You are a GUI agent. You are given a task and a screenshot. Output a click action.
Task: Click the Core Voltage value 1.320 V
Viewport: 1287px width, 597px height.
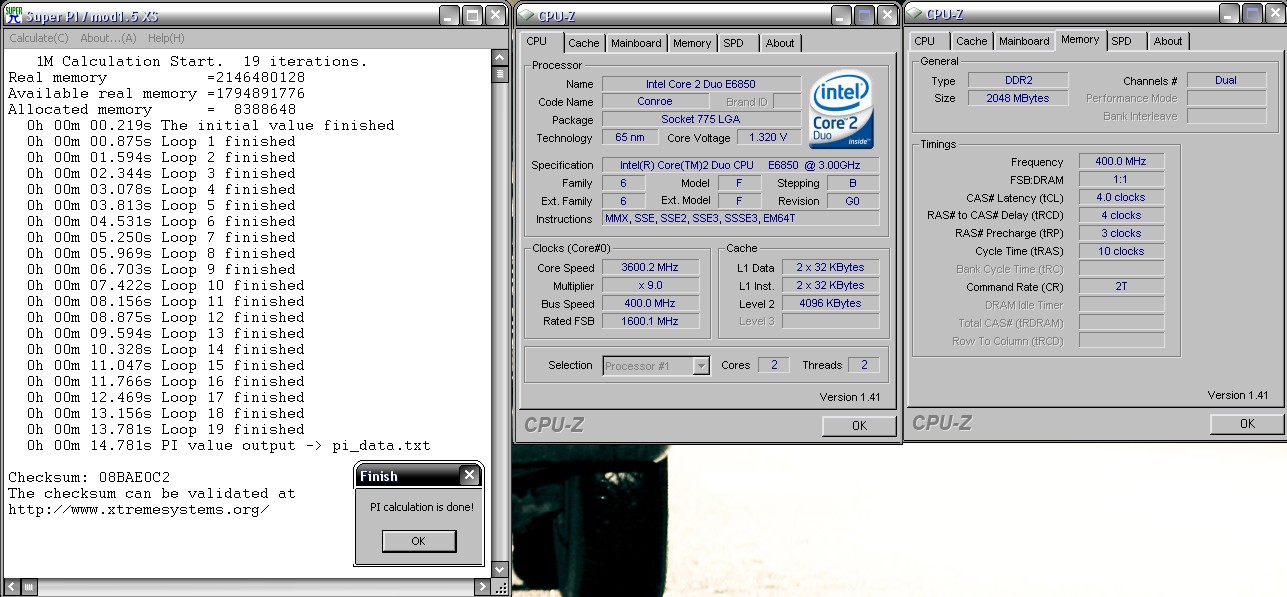[x=768, y=138]
